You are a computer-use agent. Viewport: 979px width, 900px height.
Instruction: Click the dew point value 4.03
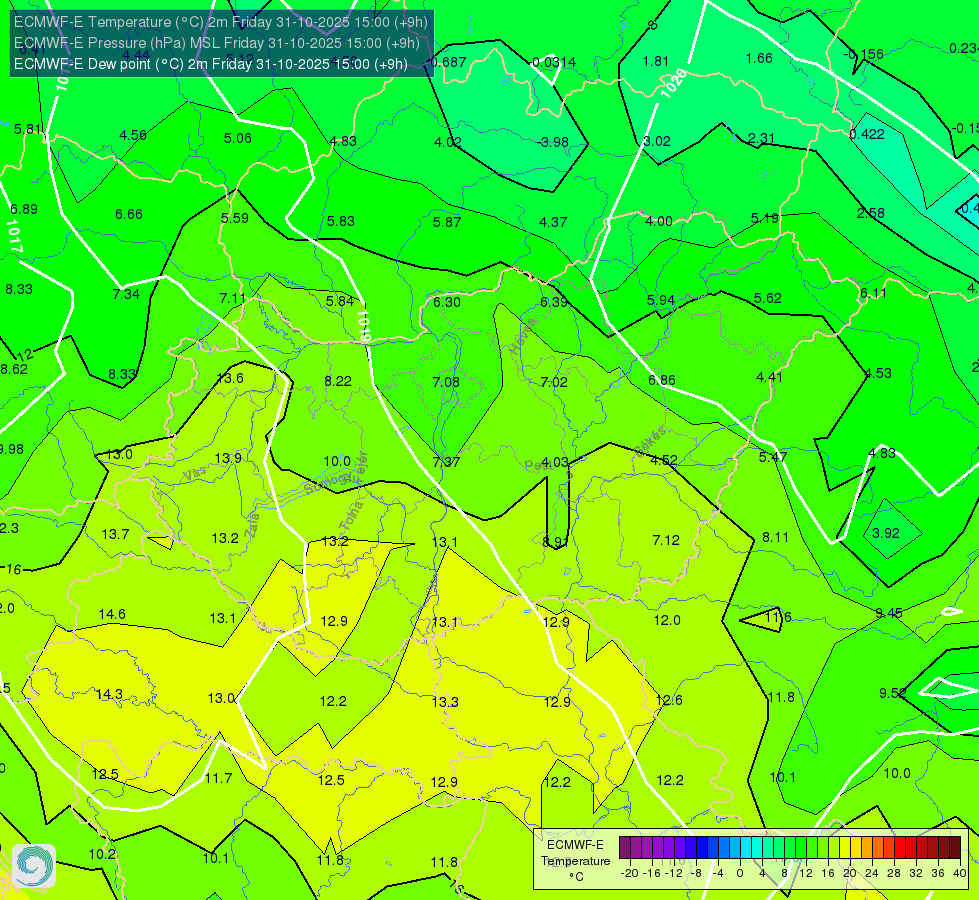click(x=555, y=462)
